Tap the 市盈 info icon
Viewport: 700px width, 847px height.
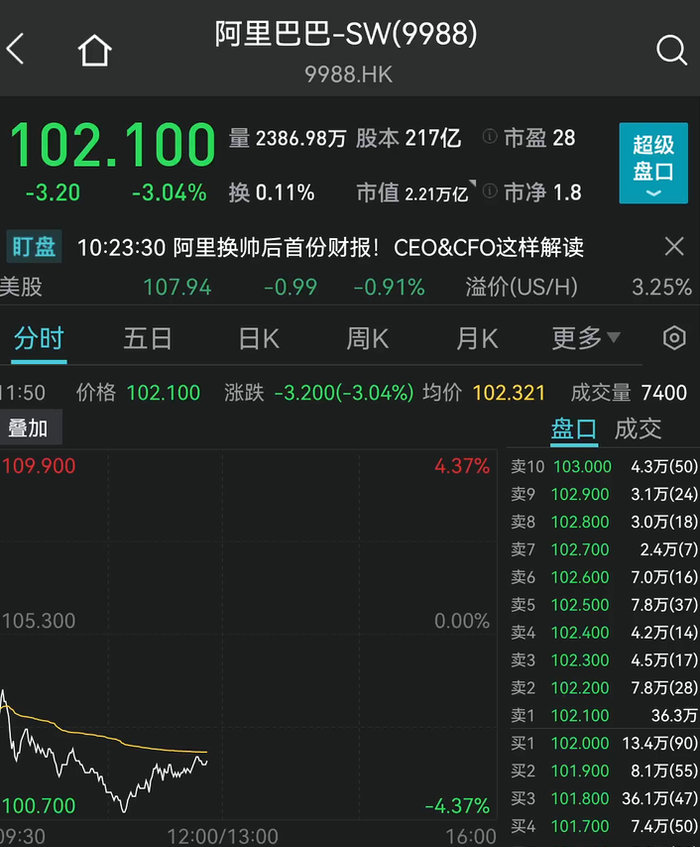pos(489,137)
